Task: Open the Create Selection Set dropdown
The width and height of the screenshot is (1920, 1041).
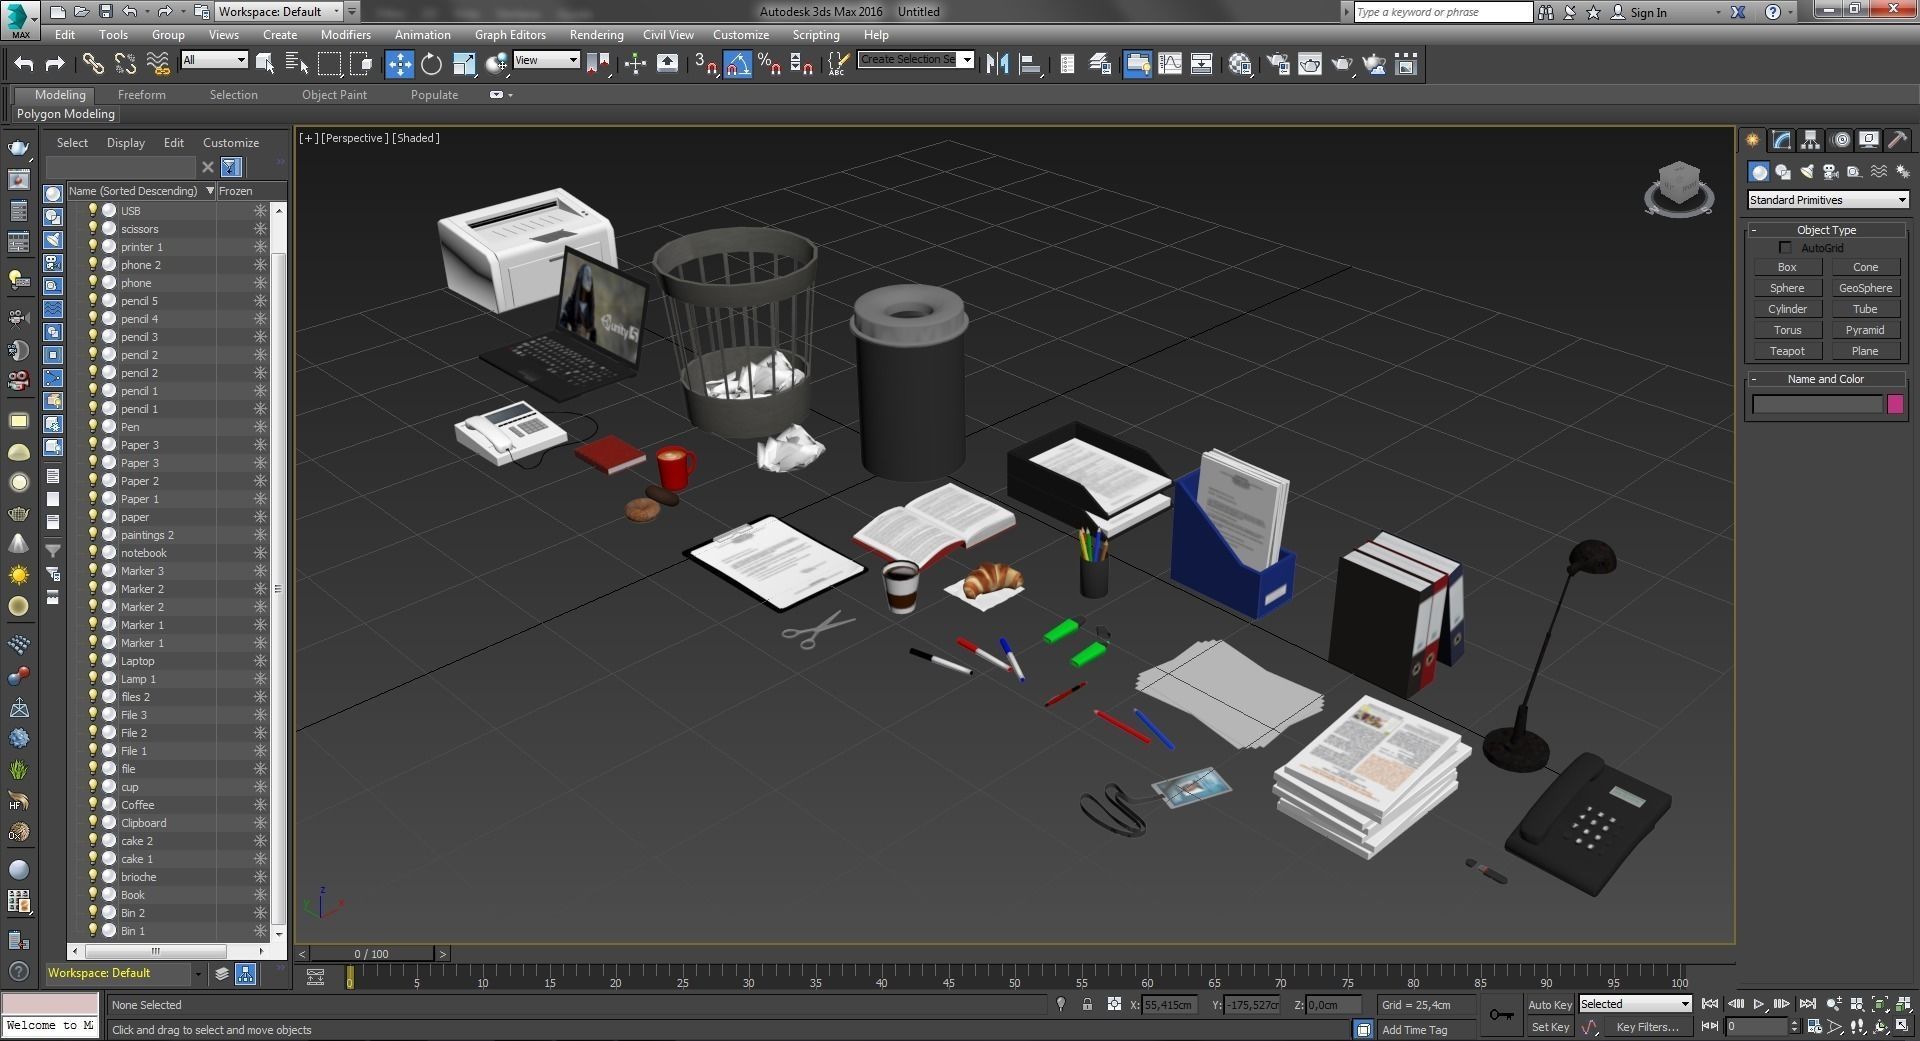Action: (916, 60)
